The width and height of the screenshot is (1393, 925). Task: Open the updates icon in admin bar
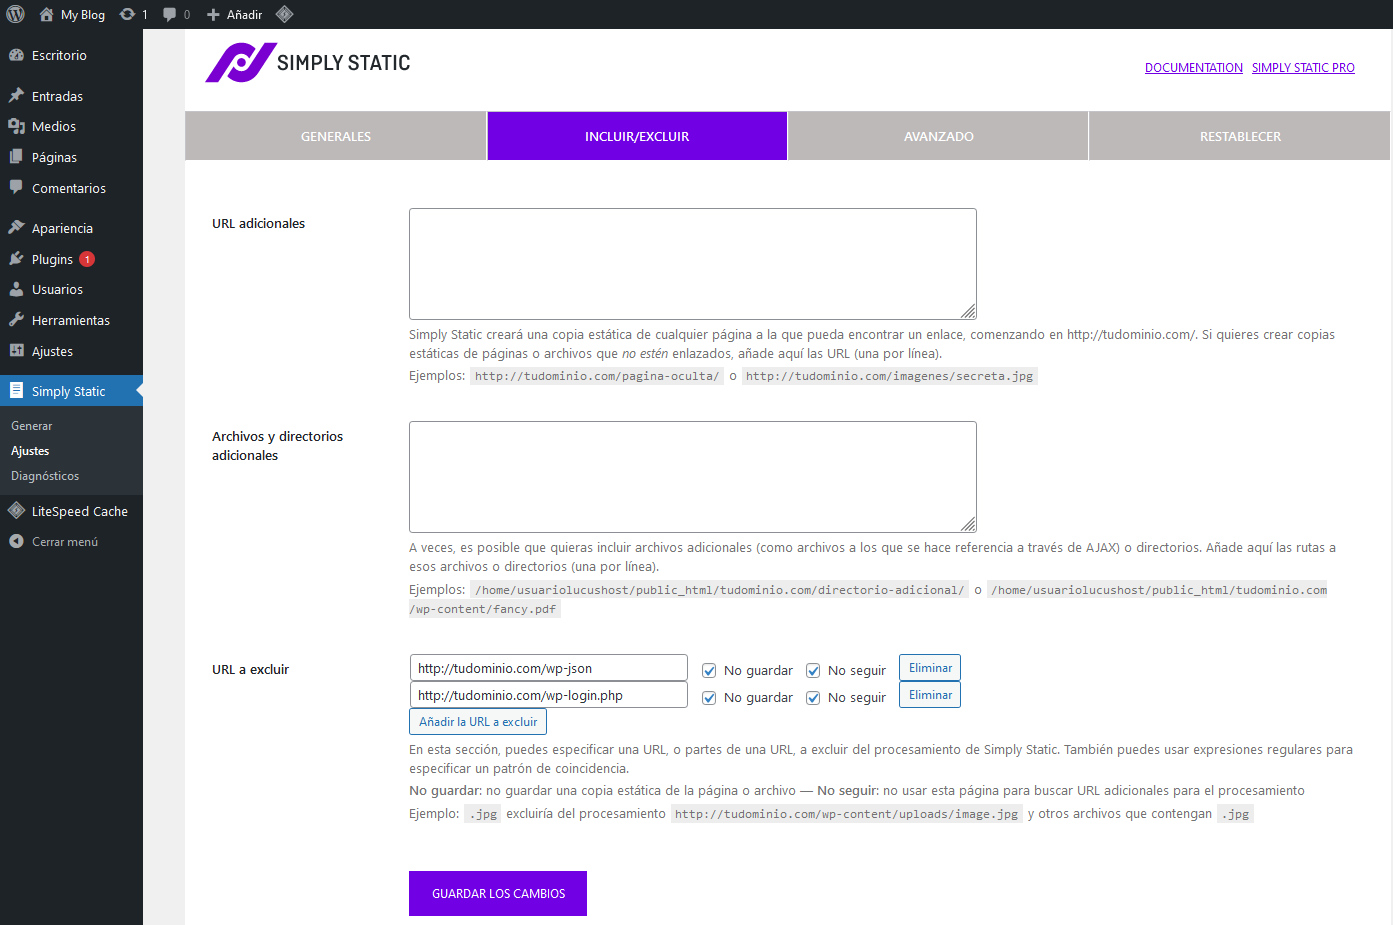pyautogui.click(x=127, y=14)
